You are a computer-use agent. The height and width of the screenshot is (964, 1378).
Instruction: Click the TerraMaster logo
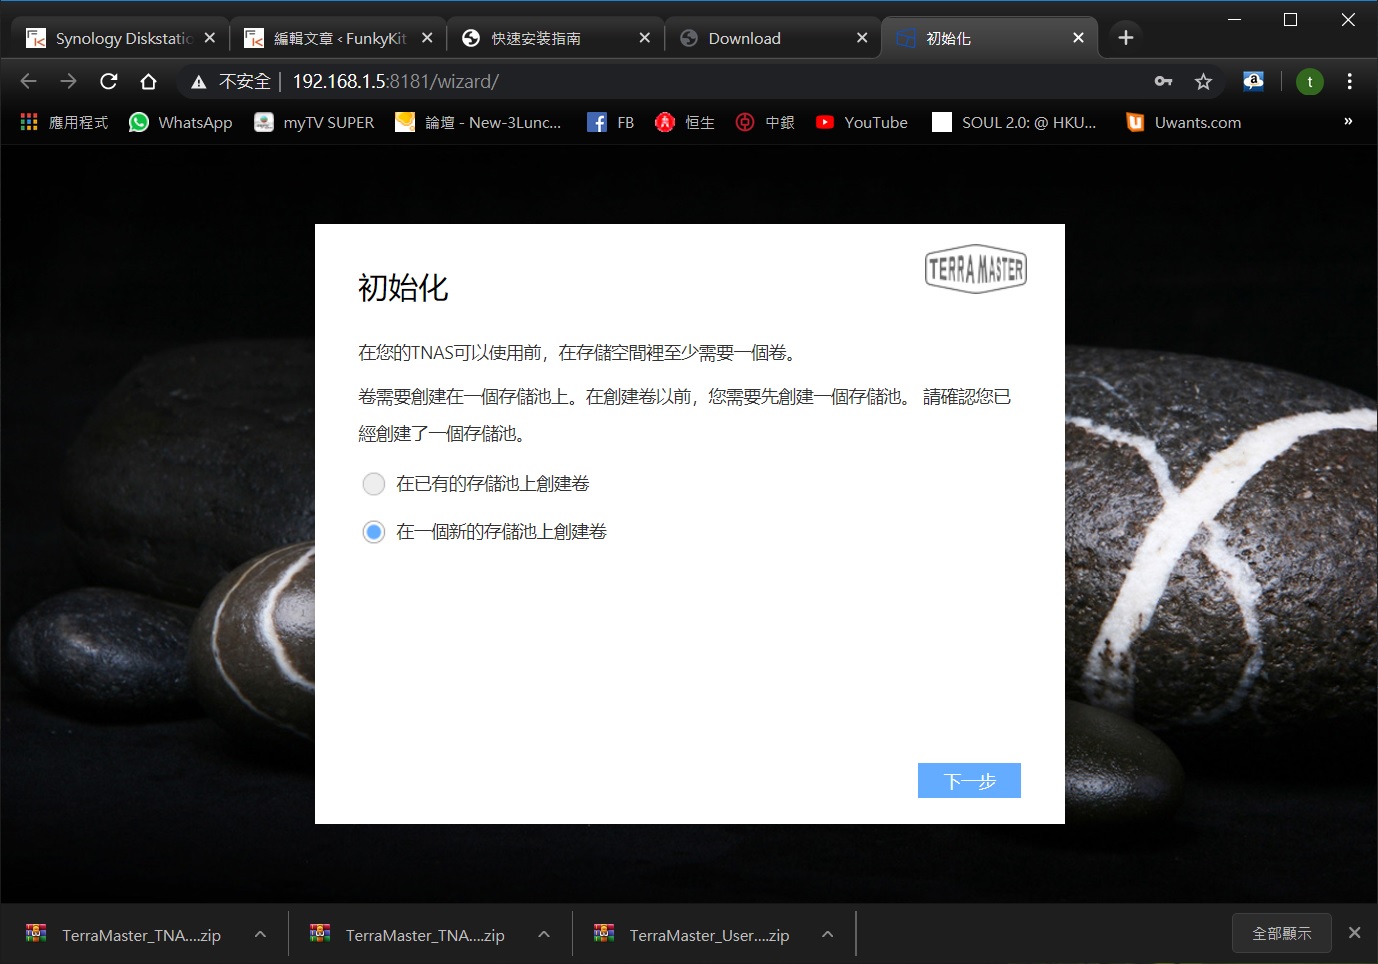[x=975, y=269]
